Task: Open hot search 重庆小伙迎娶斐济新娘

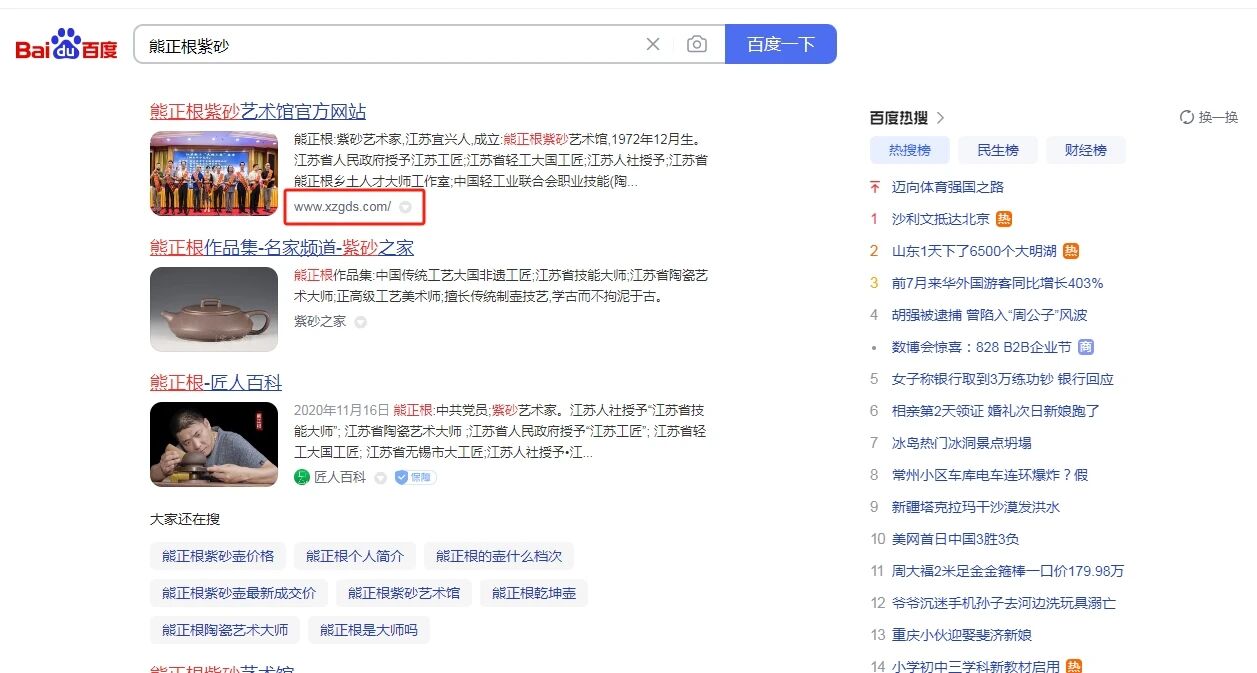Action: coord(962,635)
